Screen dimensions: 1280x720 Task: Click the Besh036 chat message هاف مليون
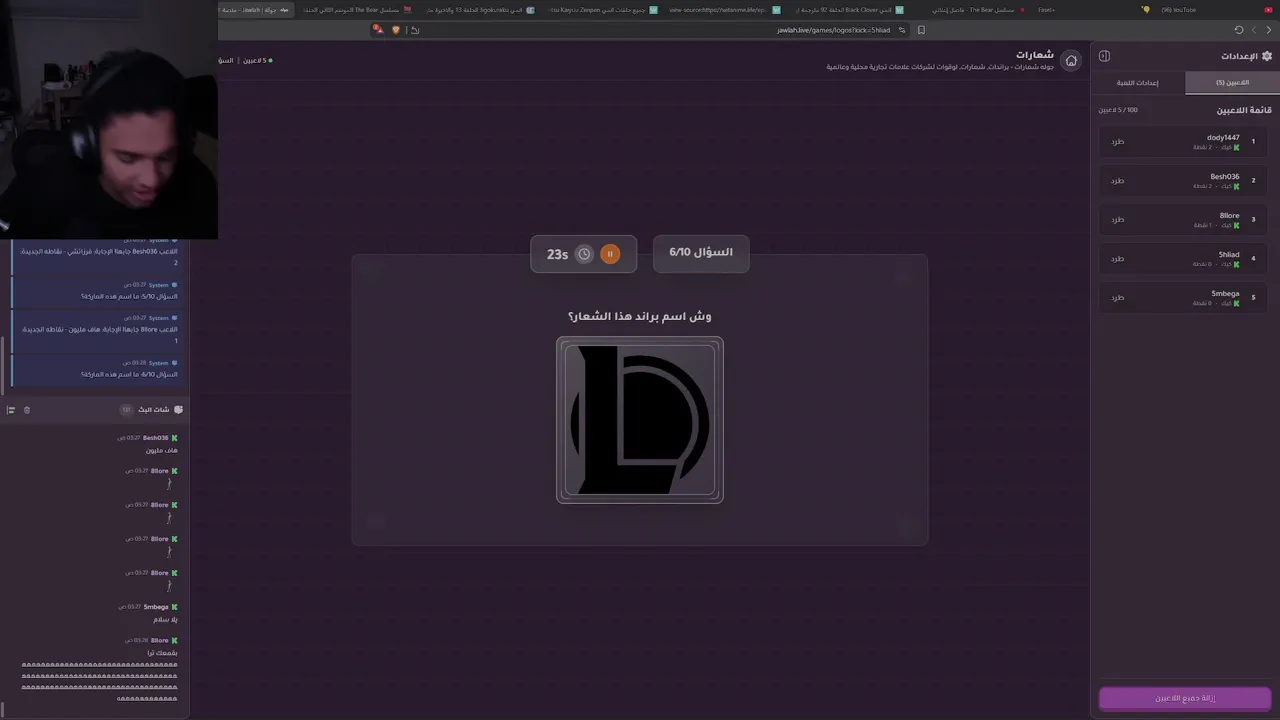164,451
